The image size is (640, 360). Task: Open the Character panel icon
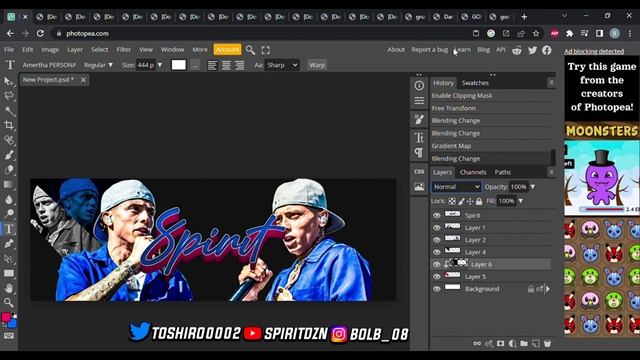point(419,137)
